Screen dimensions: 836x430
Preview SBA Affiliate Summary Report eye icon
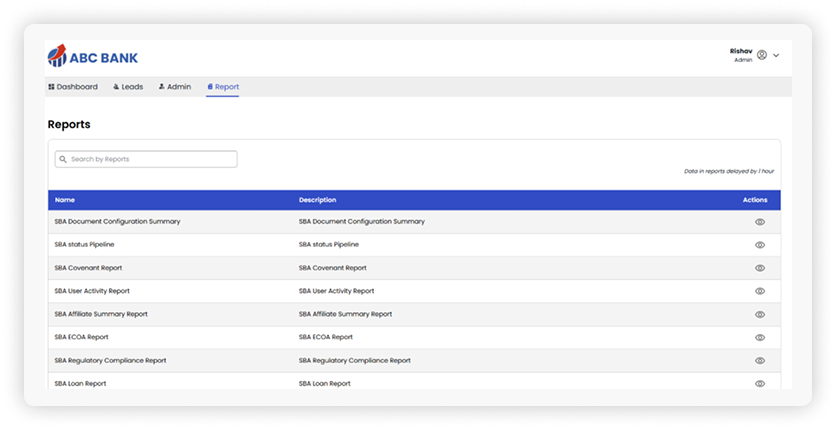pyautogui.click(x=760, y=314)
